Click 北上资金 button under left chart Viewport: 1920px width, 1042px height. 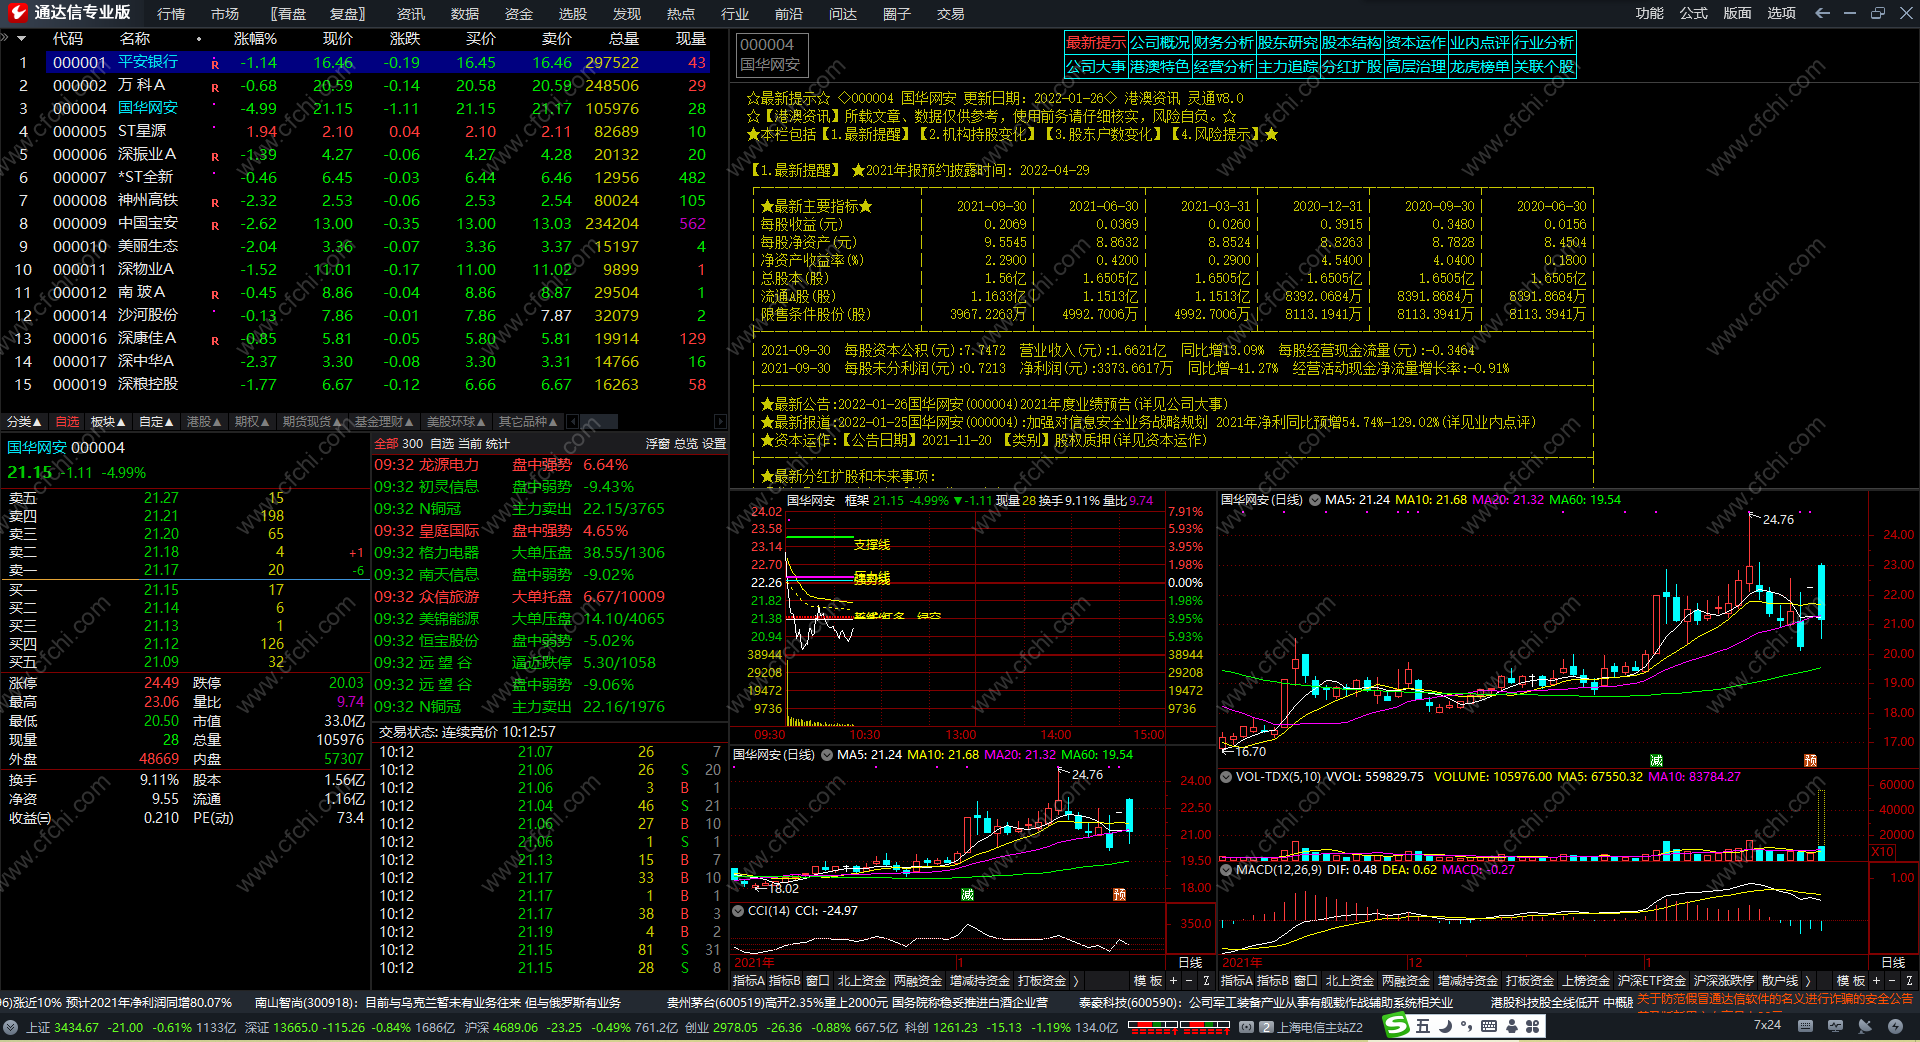pyautogui.click(x=862, y=981)
